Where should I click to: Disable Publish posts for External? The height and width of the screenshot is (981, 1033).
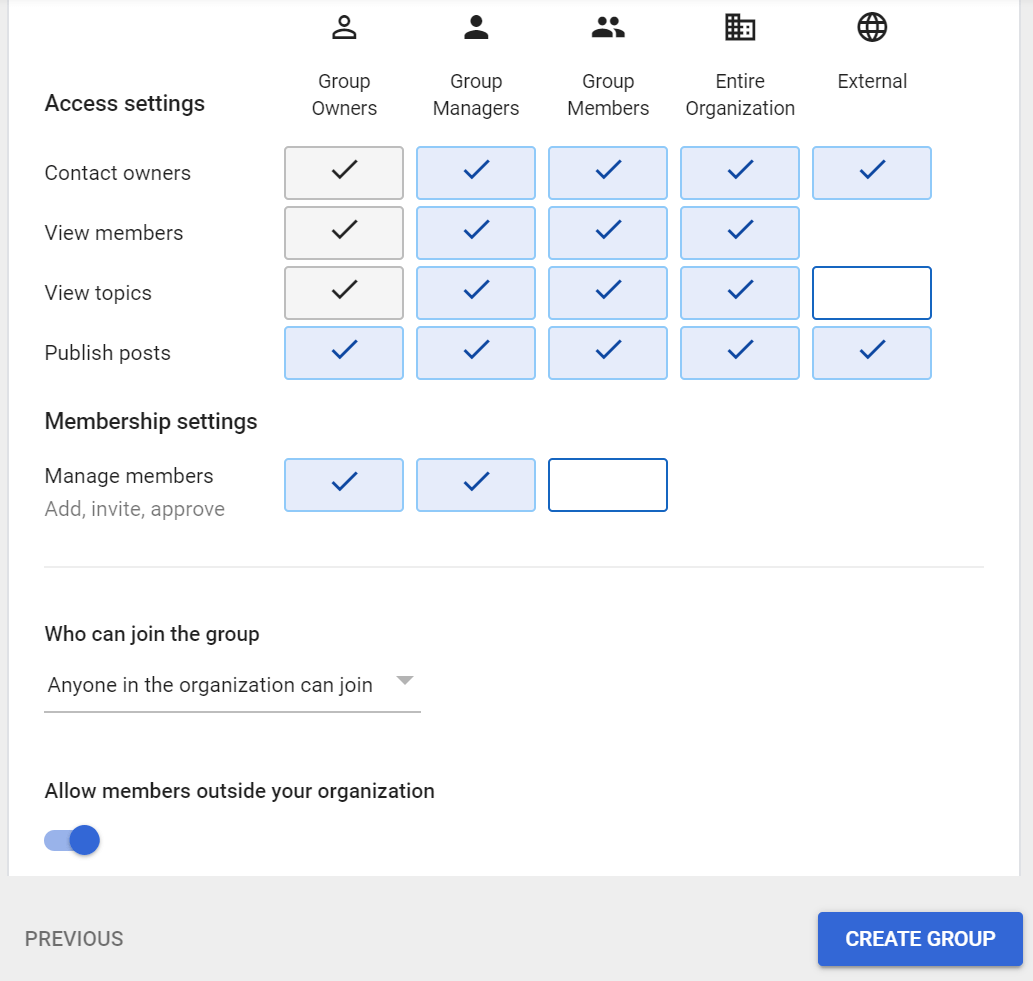(x=872, y=353)
